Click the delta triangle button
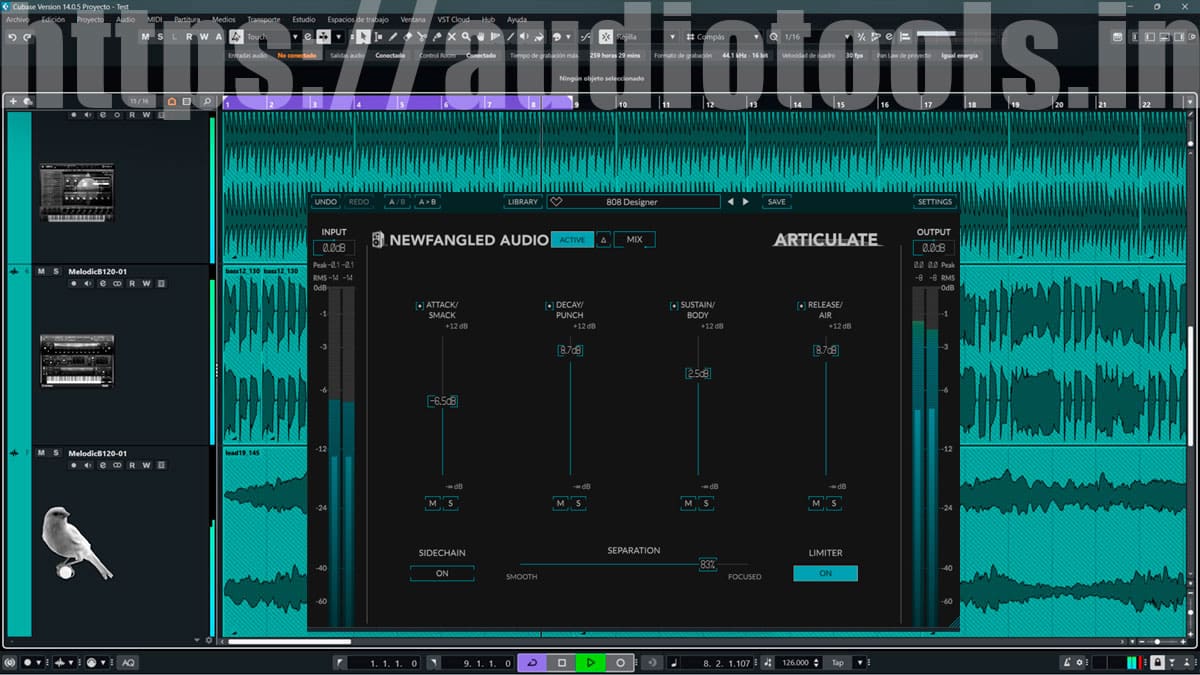The image size is (1200, 675). [x=603, y=240]
